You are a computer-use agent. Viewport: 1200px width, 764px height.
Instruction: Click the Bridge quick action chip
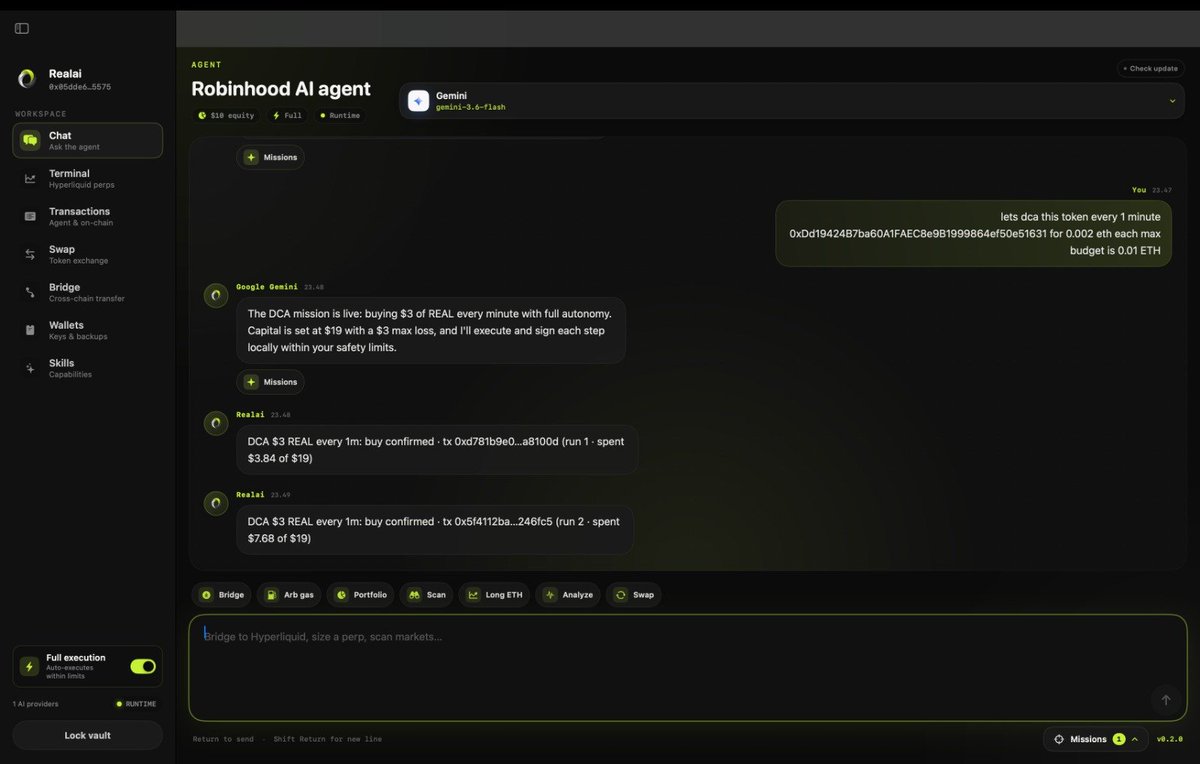pyautogui.click(x=222, y=595)
